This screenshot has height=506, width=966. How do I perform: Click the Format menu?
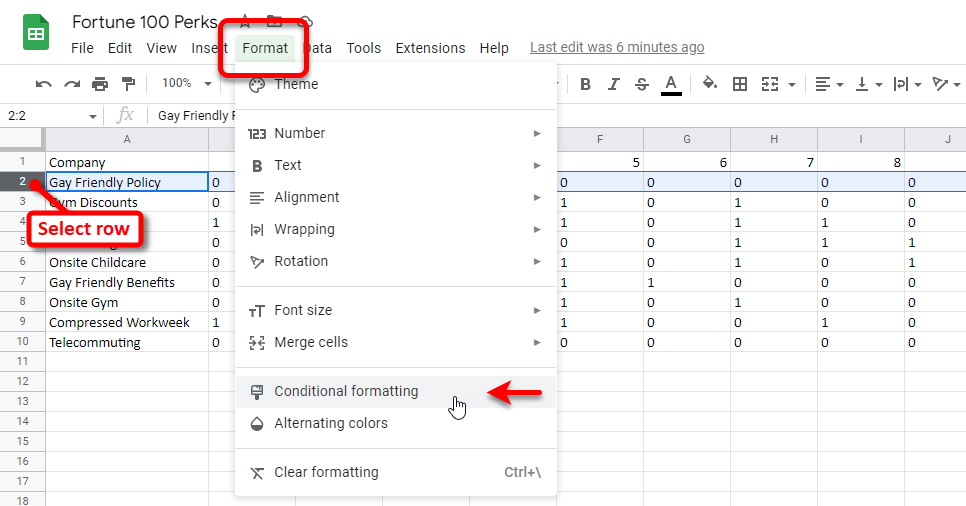click(x=265, y=48)
